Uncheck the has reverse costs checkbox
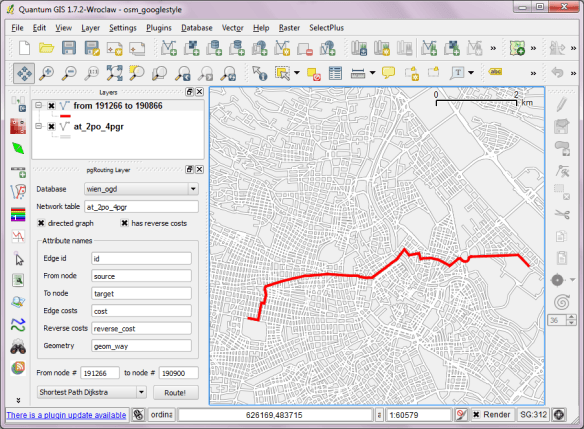 click(124, 223)
